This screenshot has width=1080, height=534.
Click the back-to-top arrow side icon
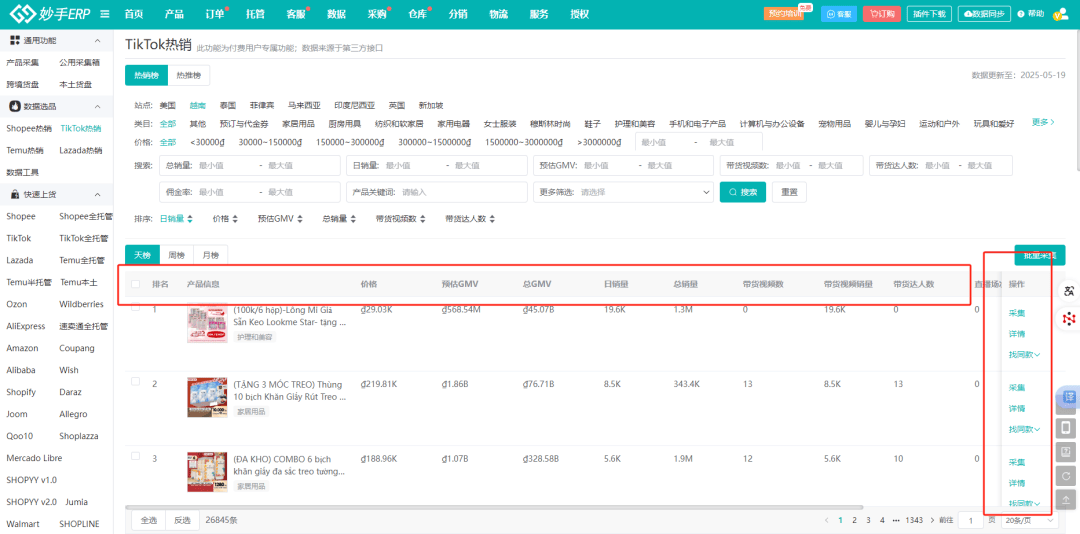click(1066, 500)
